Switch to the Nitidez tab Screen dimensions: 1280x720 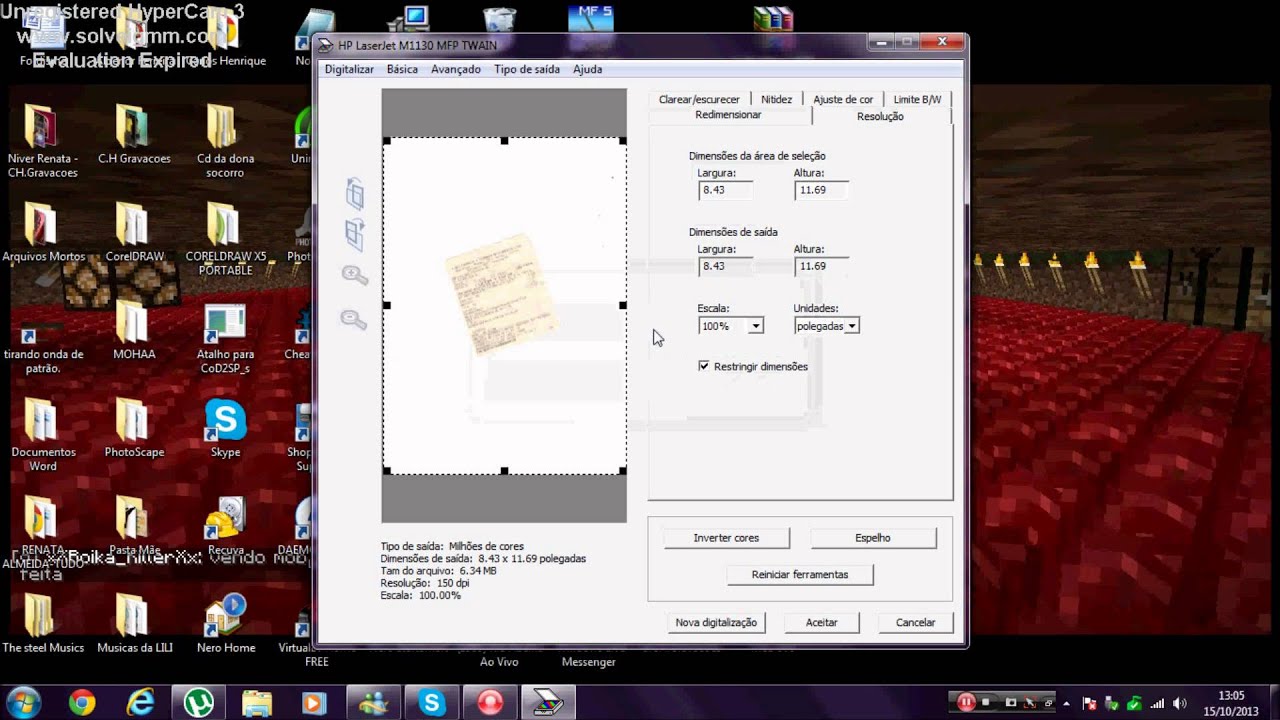tap(776, 99)
